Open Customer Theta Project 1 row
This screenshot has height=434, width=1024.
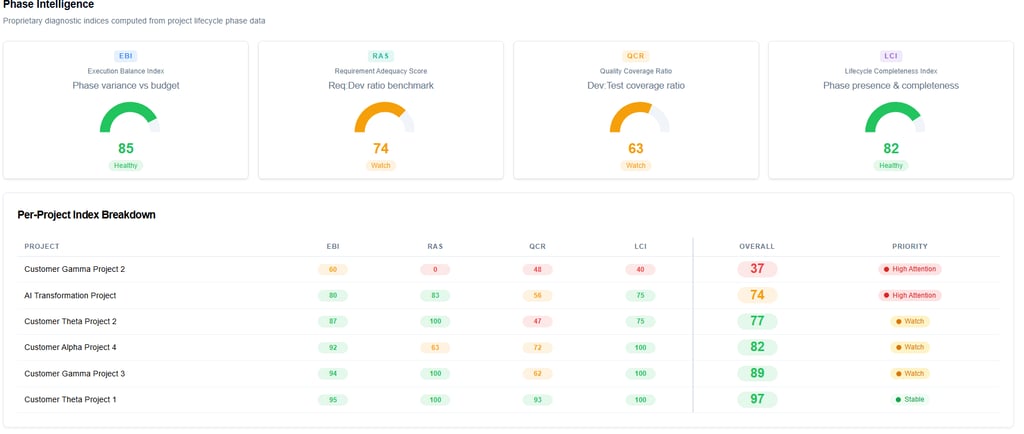(x=509, y=399)
